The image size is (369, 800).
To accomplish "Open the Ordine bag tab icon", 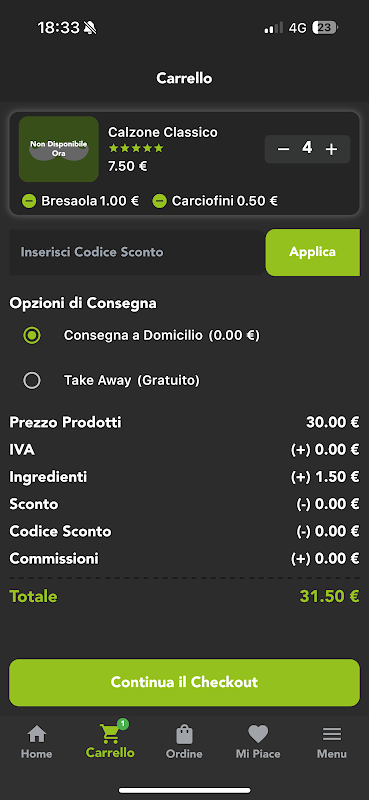I will pos(184,735).
